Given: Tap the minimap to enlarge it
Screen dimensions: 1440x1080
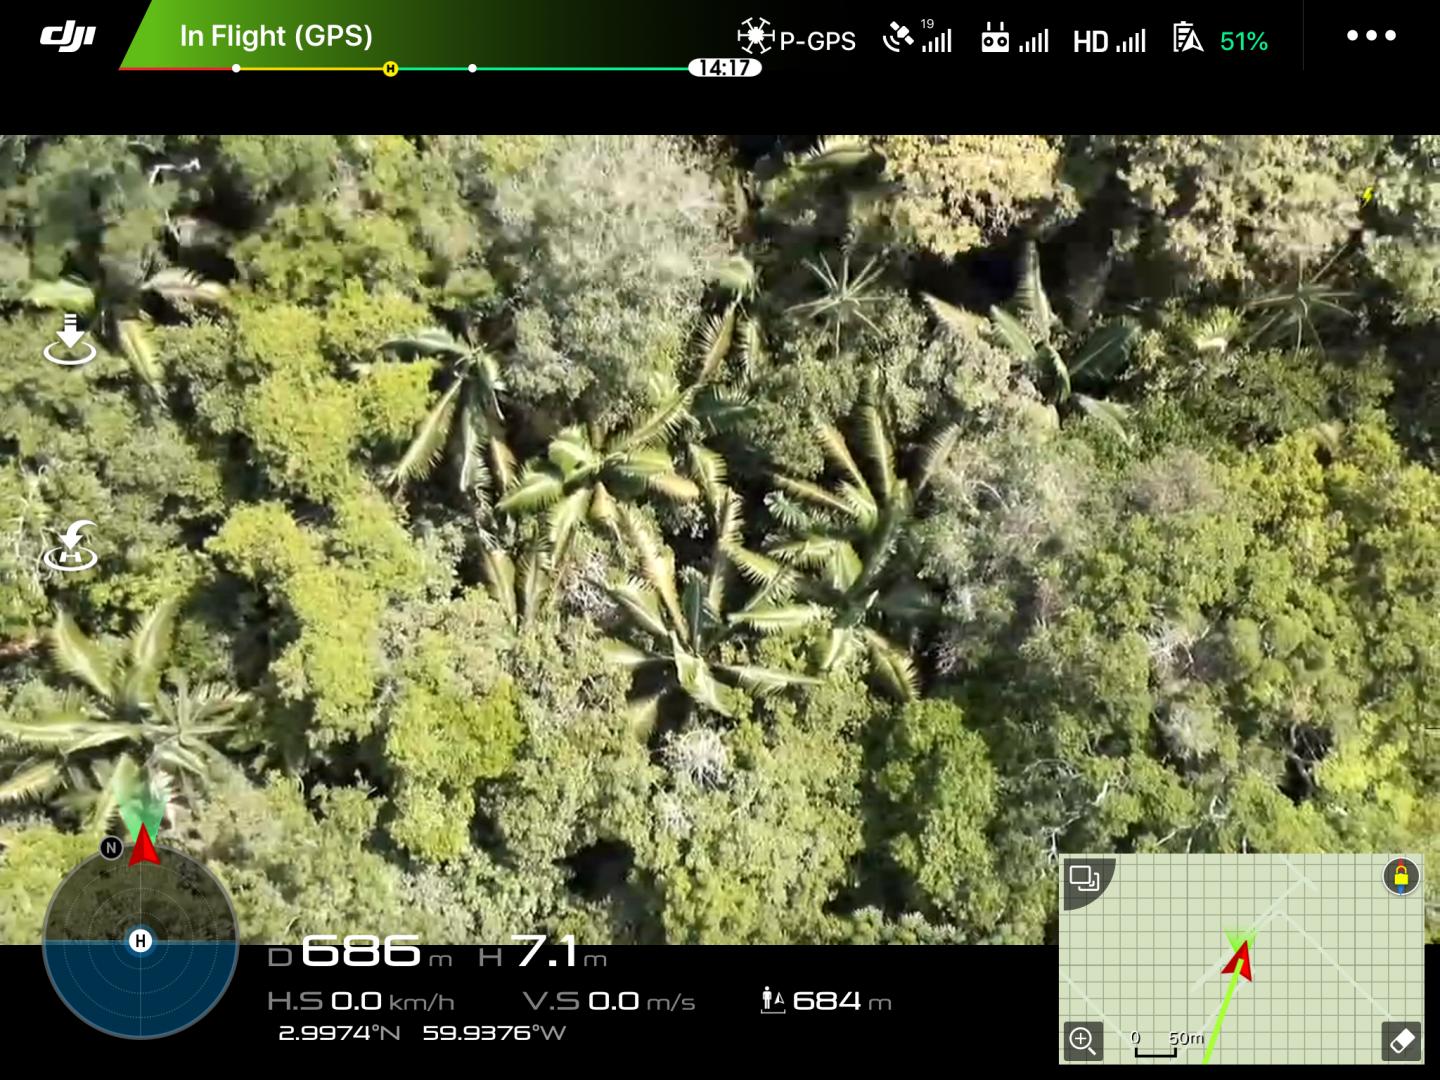Looking at the screenshot, I should [x=1240, y=960].
